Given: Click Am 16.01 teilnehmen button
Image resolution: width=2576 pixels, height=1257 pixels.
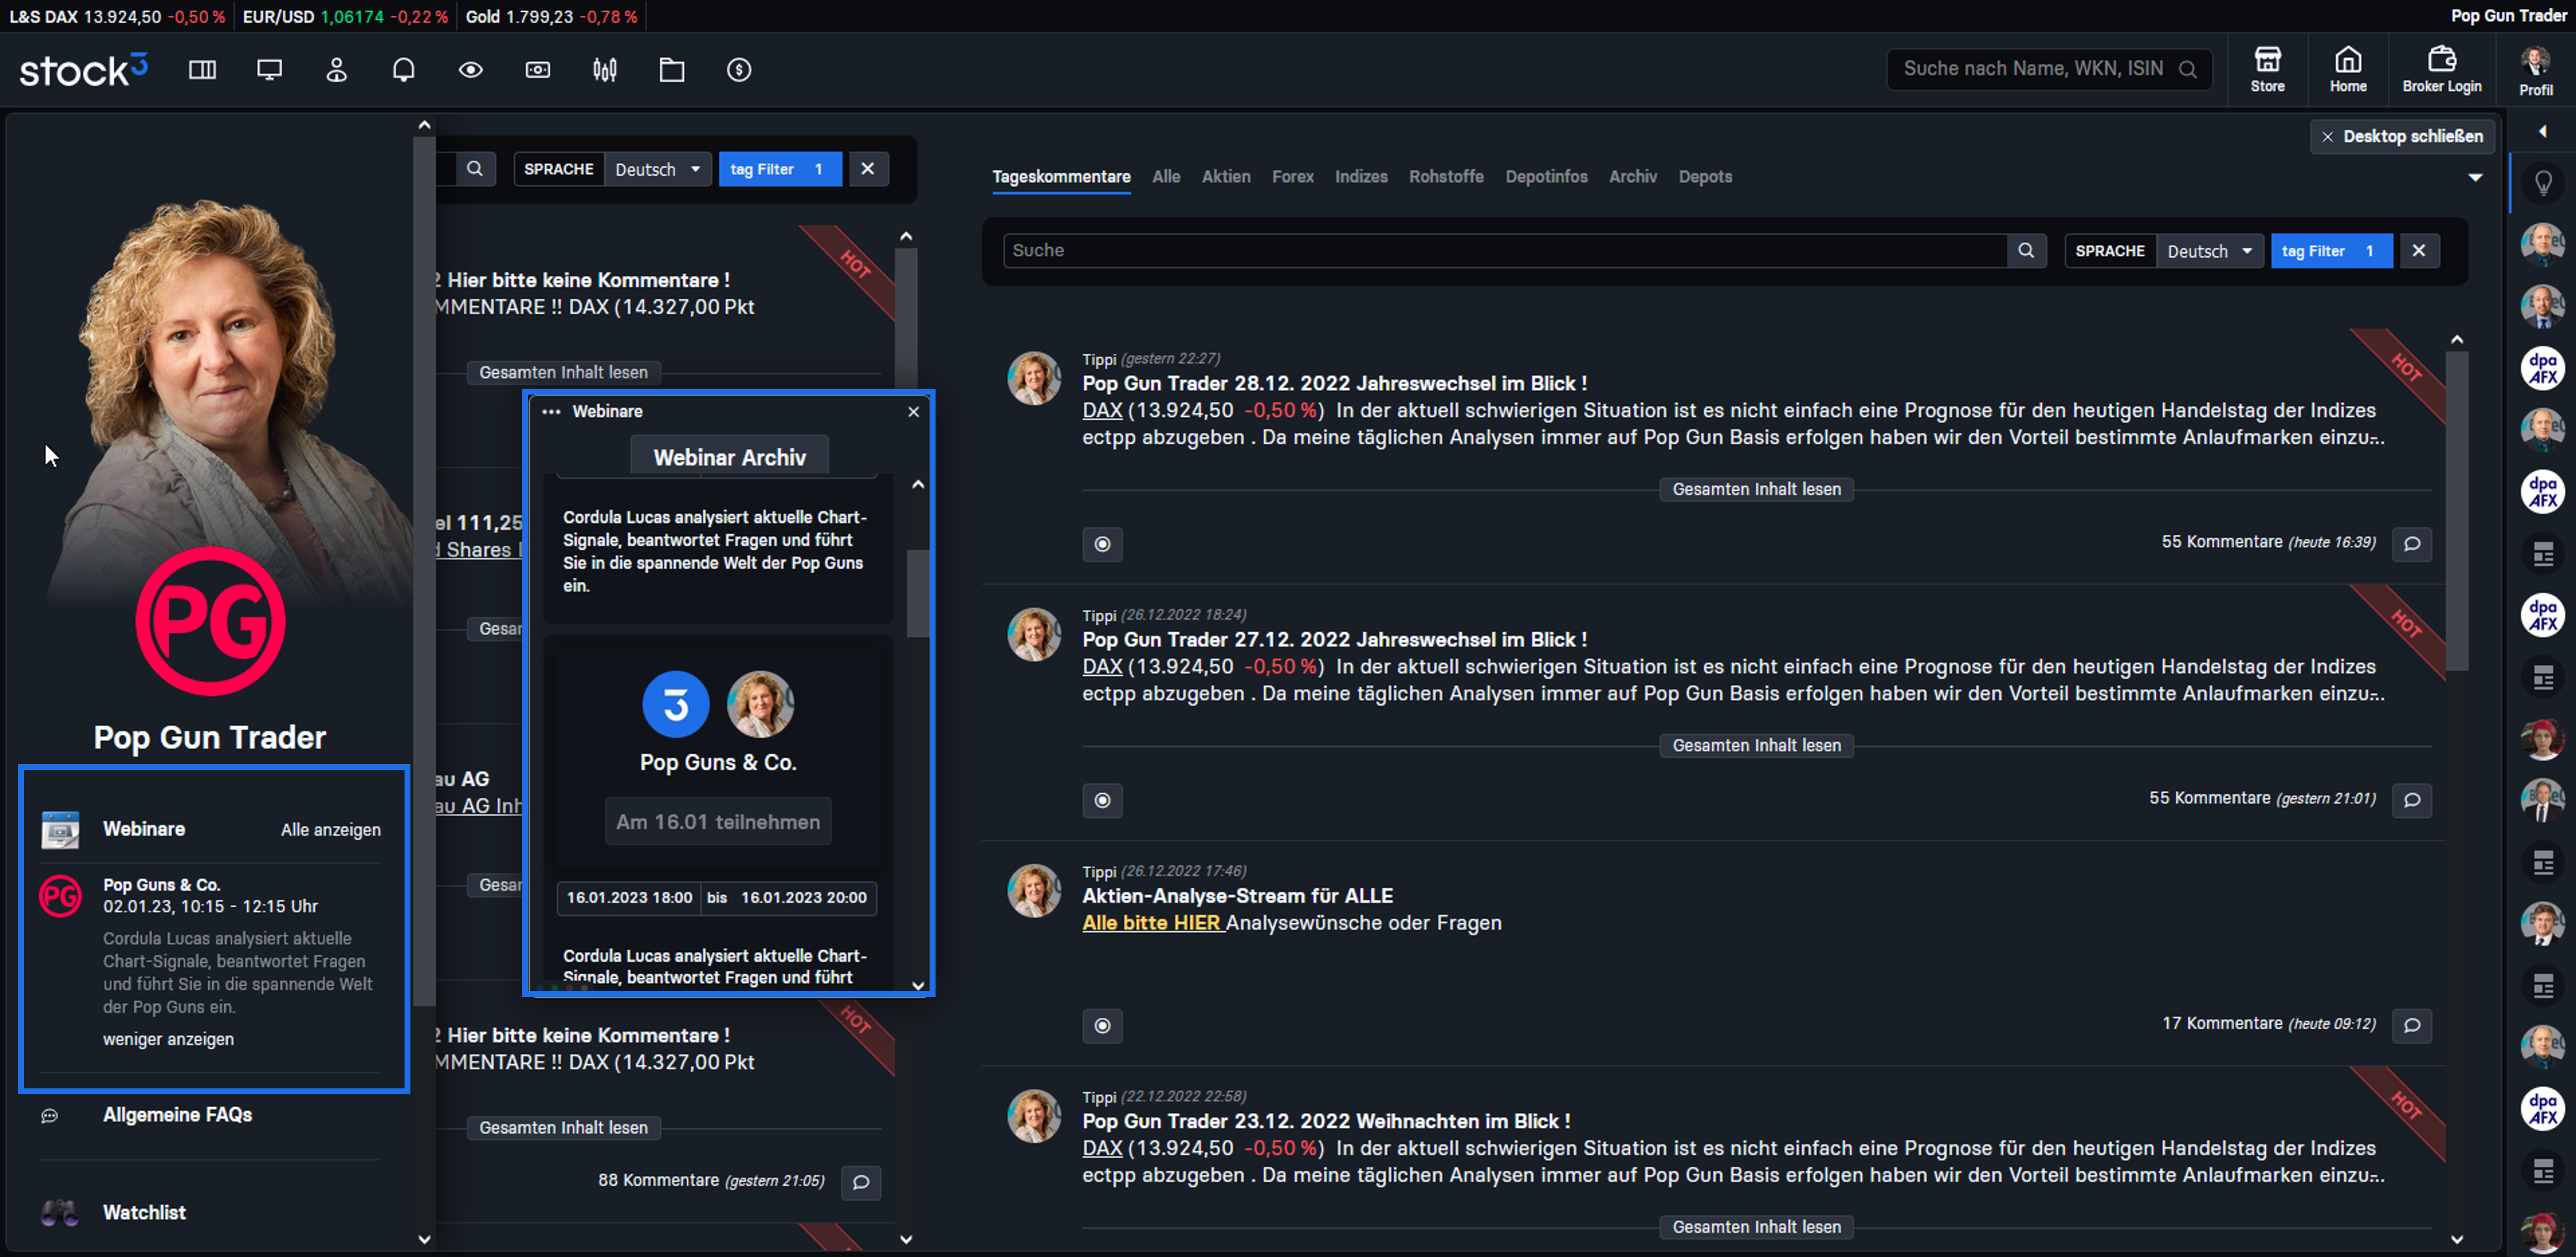Looking at the screenshot, I should click(718, 822).
